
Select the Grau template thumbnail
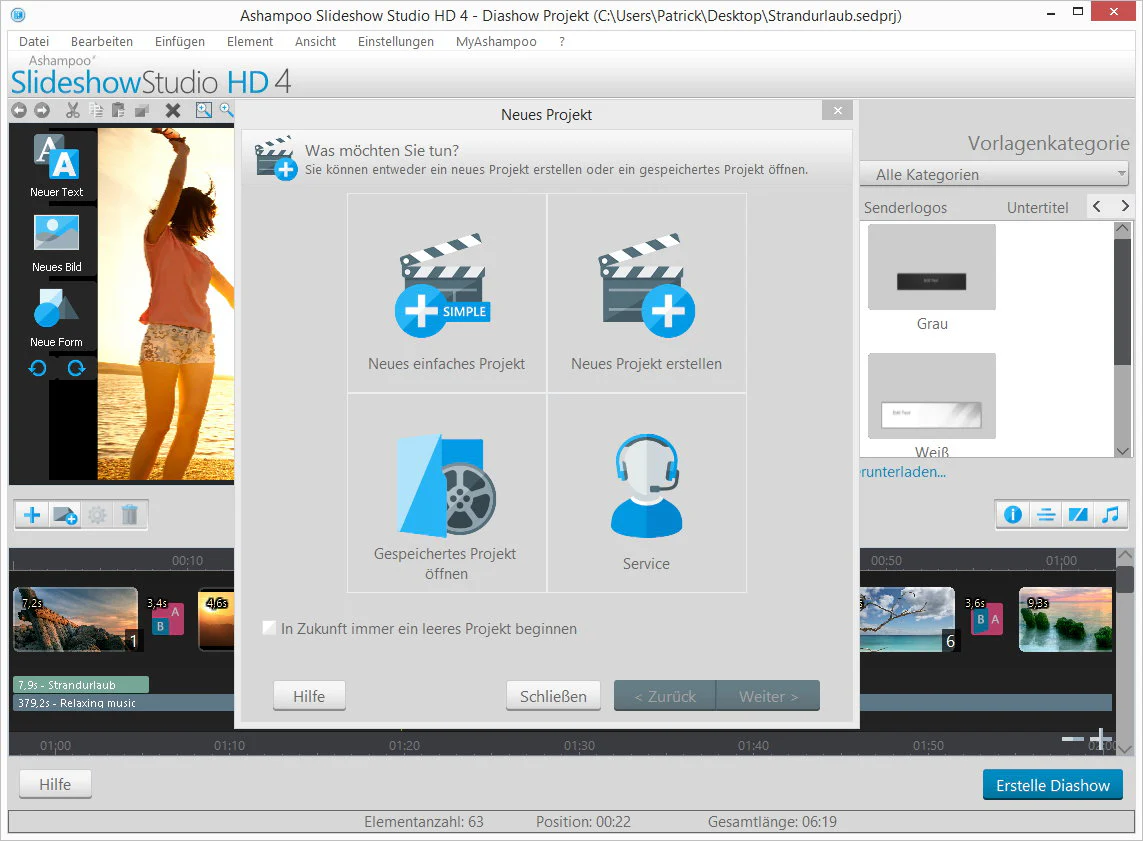(932, 267)
